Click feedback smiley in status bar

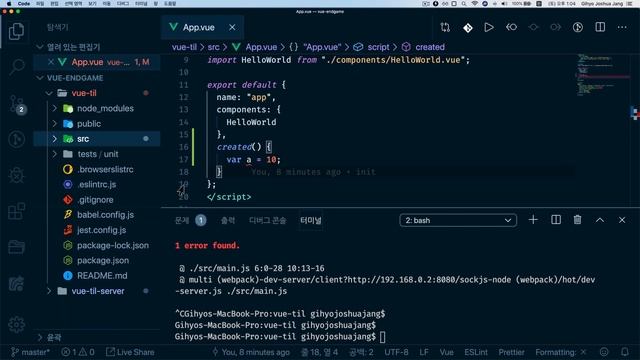click(x=604, y=352)
